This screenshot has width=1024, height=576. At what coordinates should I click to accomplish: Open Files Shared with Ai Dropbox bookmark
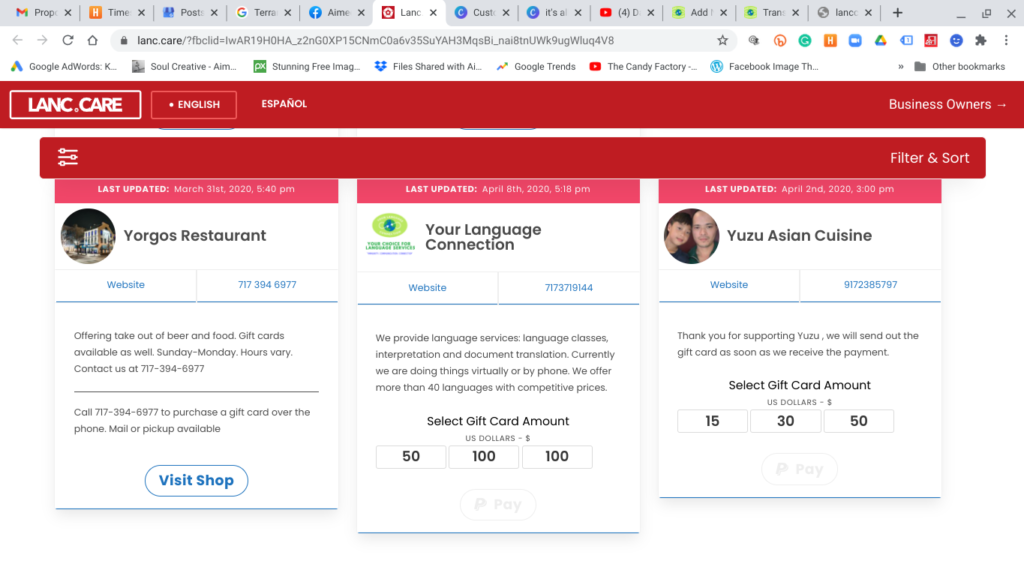click(428, 67)
